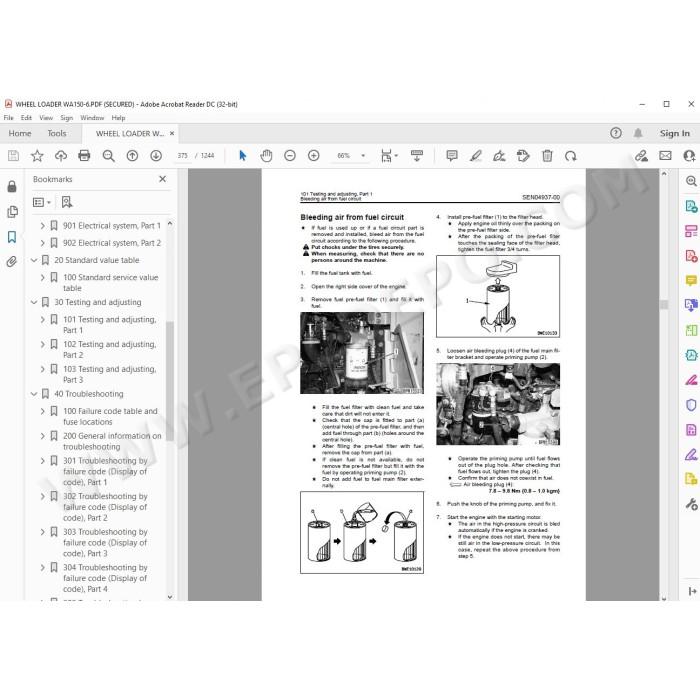Collapse 20 Standard value table
700x700 pixels.
tap(34, 260)
